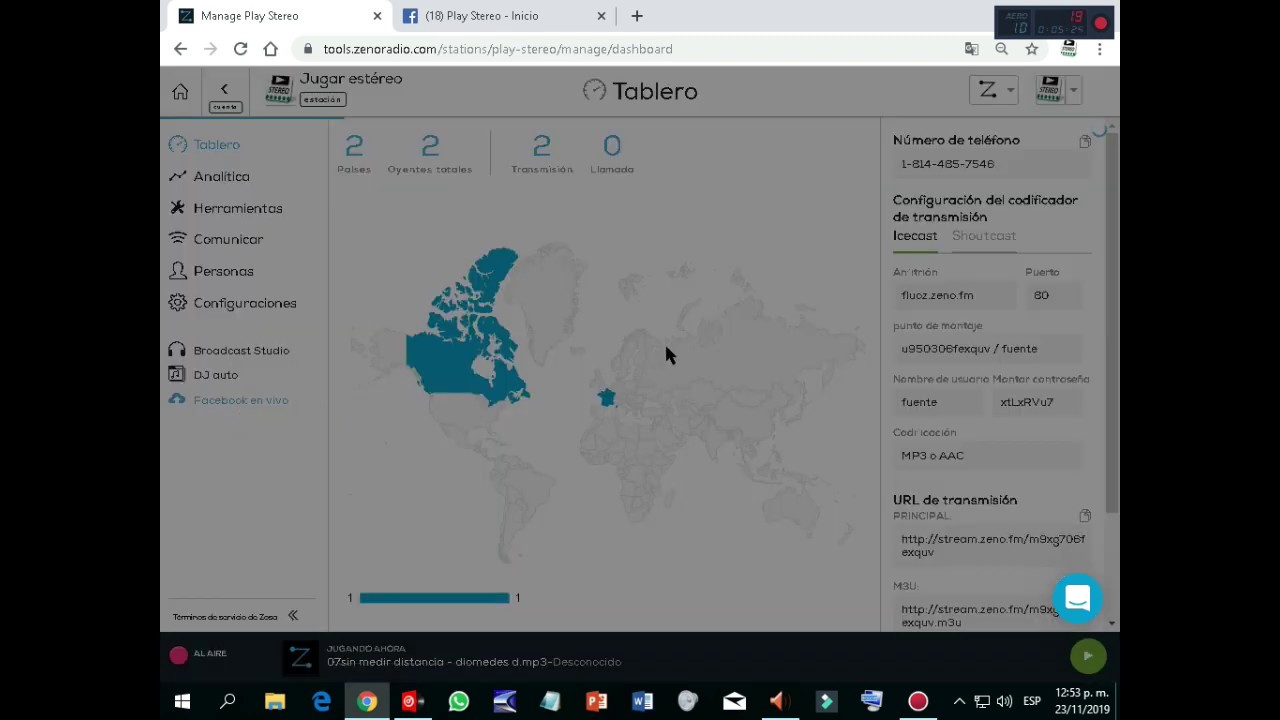The image size is (1280, 720).
Task: Click the Países counter
Action: pyautogui.click(x=354, y=154)
